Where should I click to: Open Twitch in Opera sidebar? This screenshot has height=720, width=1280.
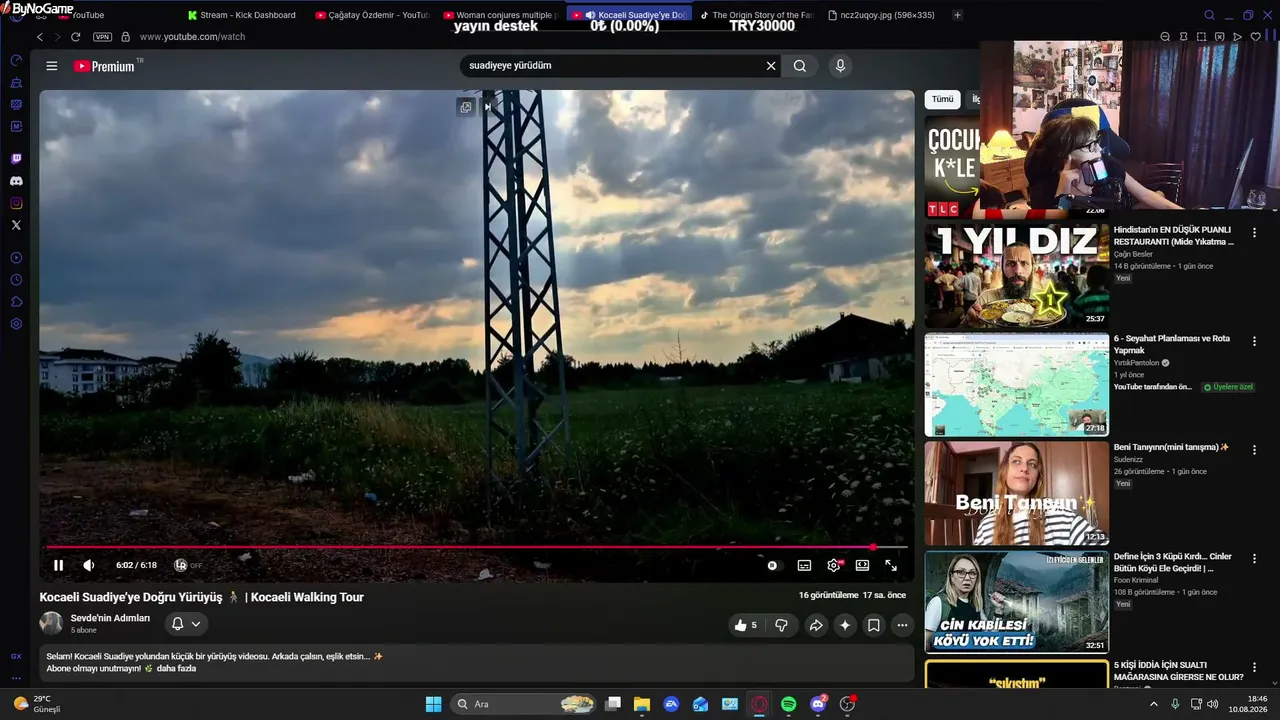pyautogui.click(x=16, y=159)
